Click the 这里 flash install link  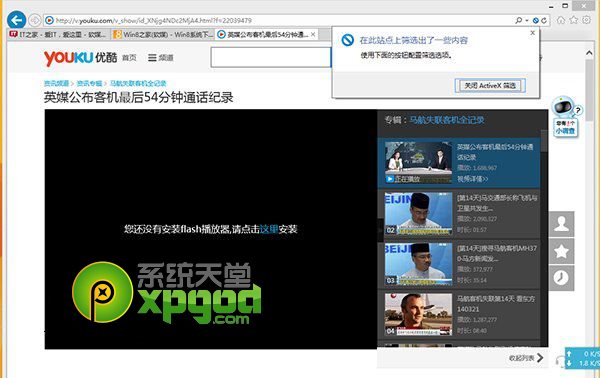(x=269, y=229)
